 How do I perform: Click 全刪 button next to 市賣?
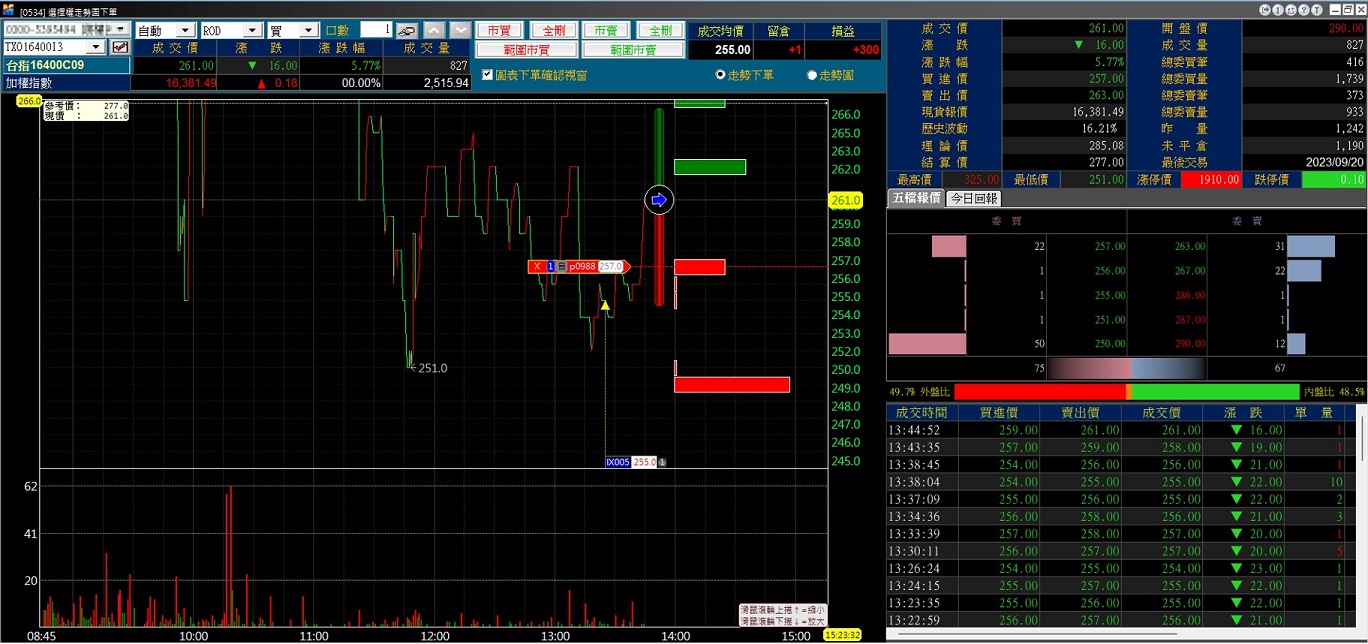pyautogui.click(x=660, y=31)
